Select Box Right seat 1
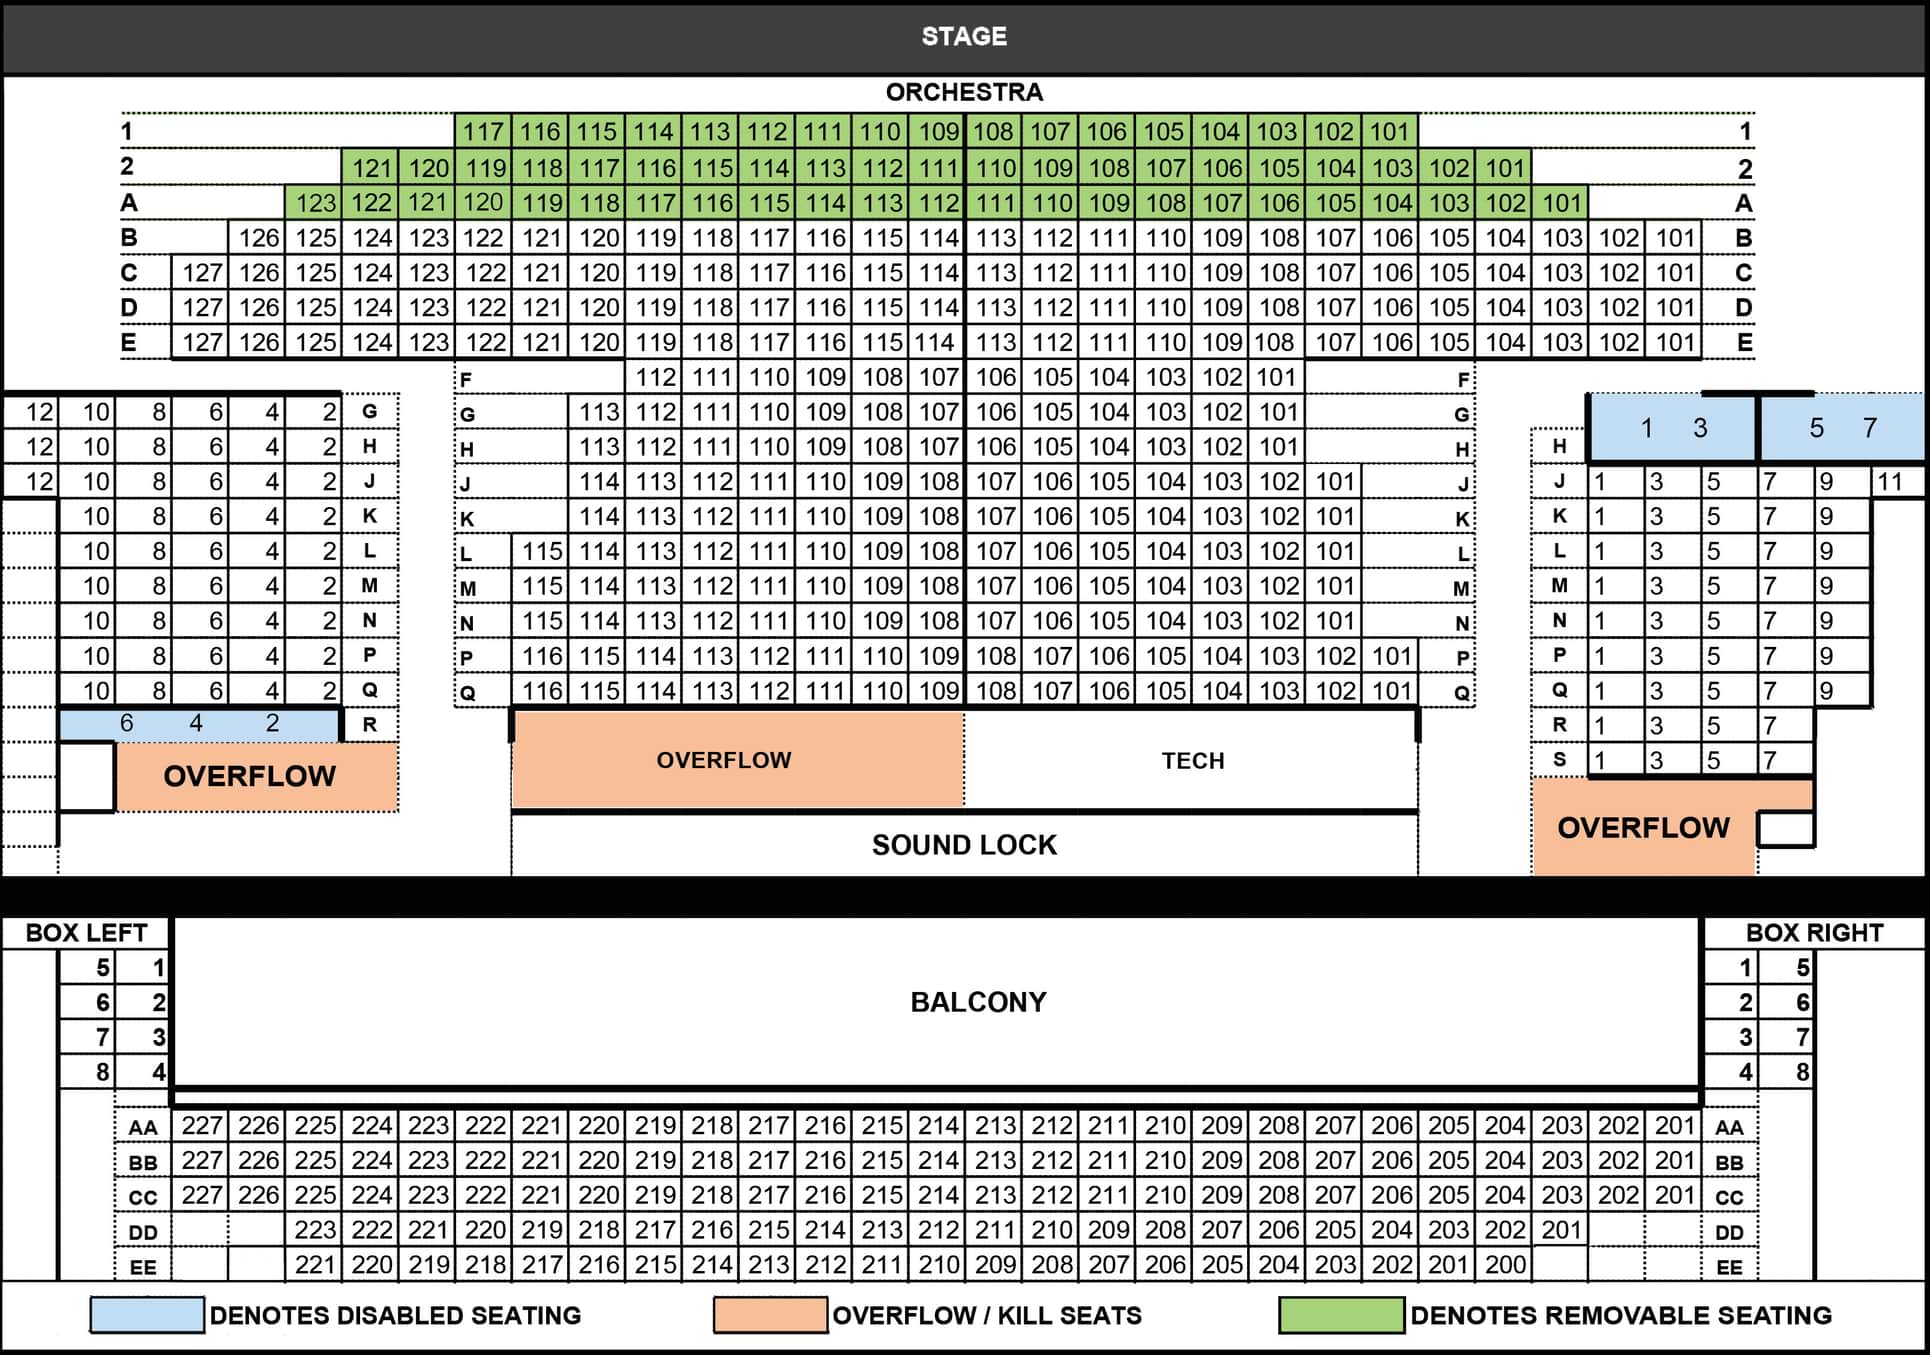Image resolution: width=1930 pixels, height=1355 pixels. [x=1731, y=967]
